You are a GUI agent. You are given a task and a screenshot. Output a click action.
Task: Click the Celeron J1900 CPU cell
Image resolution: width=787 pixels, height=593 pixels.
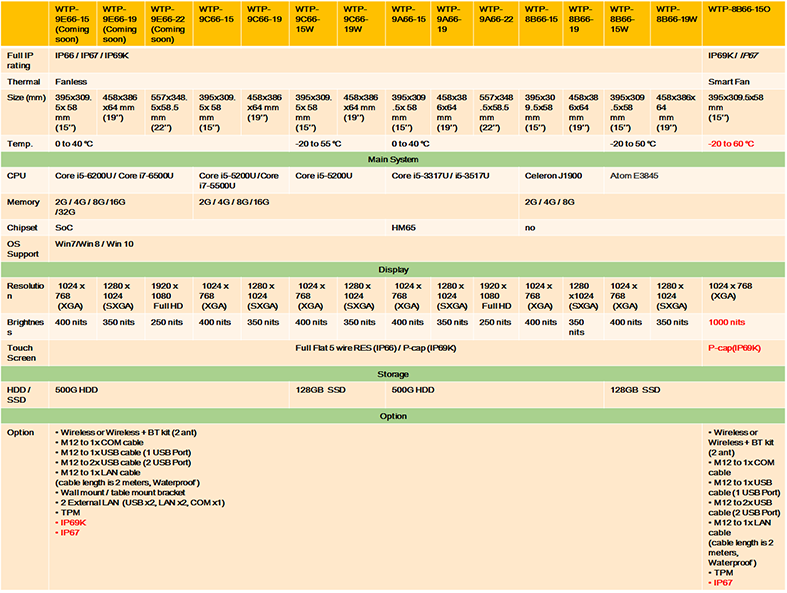coord(555,175)
